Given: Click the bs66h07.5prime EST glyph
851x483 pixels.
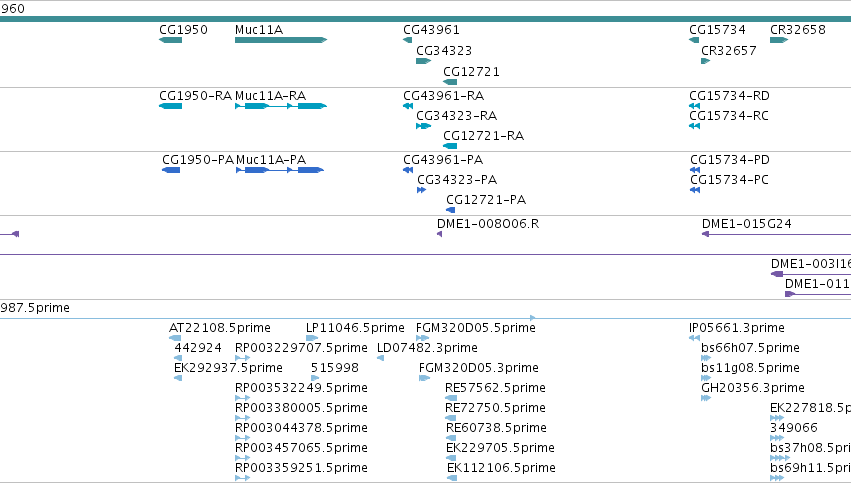Looking at the screenshot, I should click(706, 358).
